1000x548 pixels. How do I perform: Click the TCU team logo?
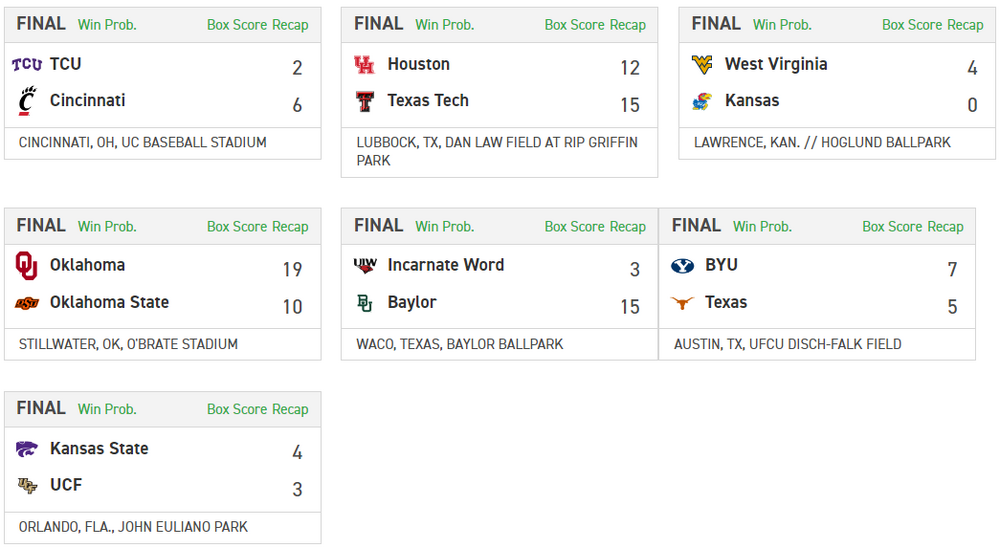(27, 65)
